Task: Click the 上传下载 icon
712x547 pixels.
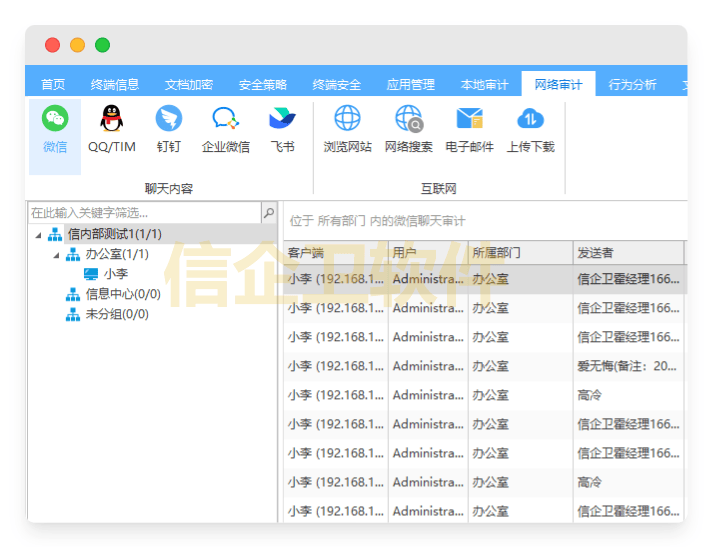Action: (530, 130)
